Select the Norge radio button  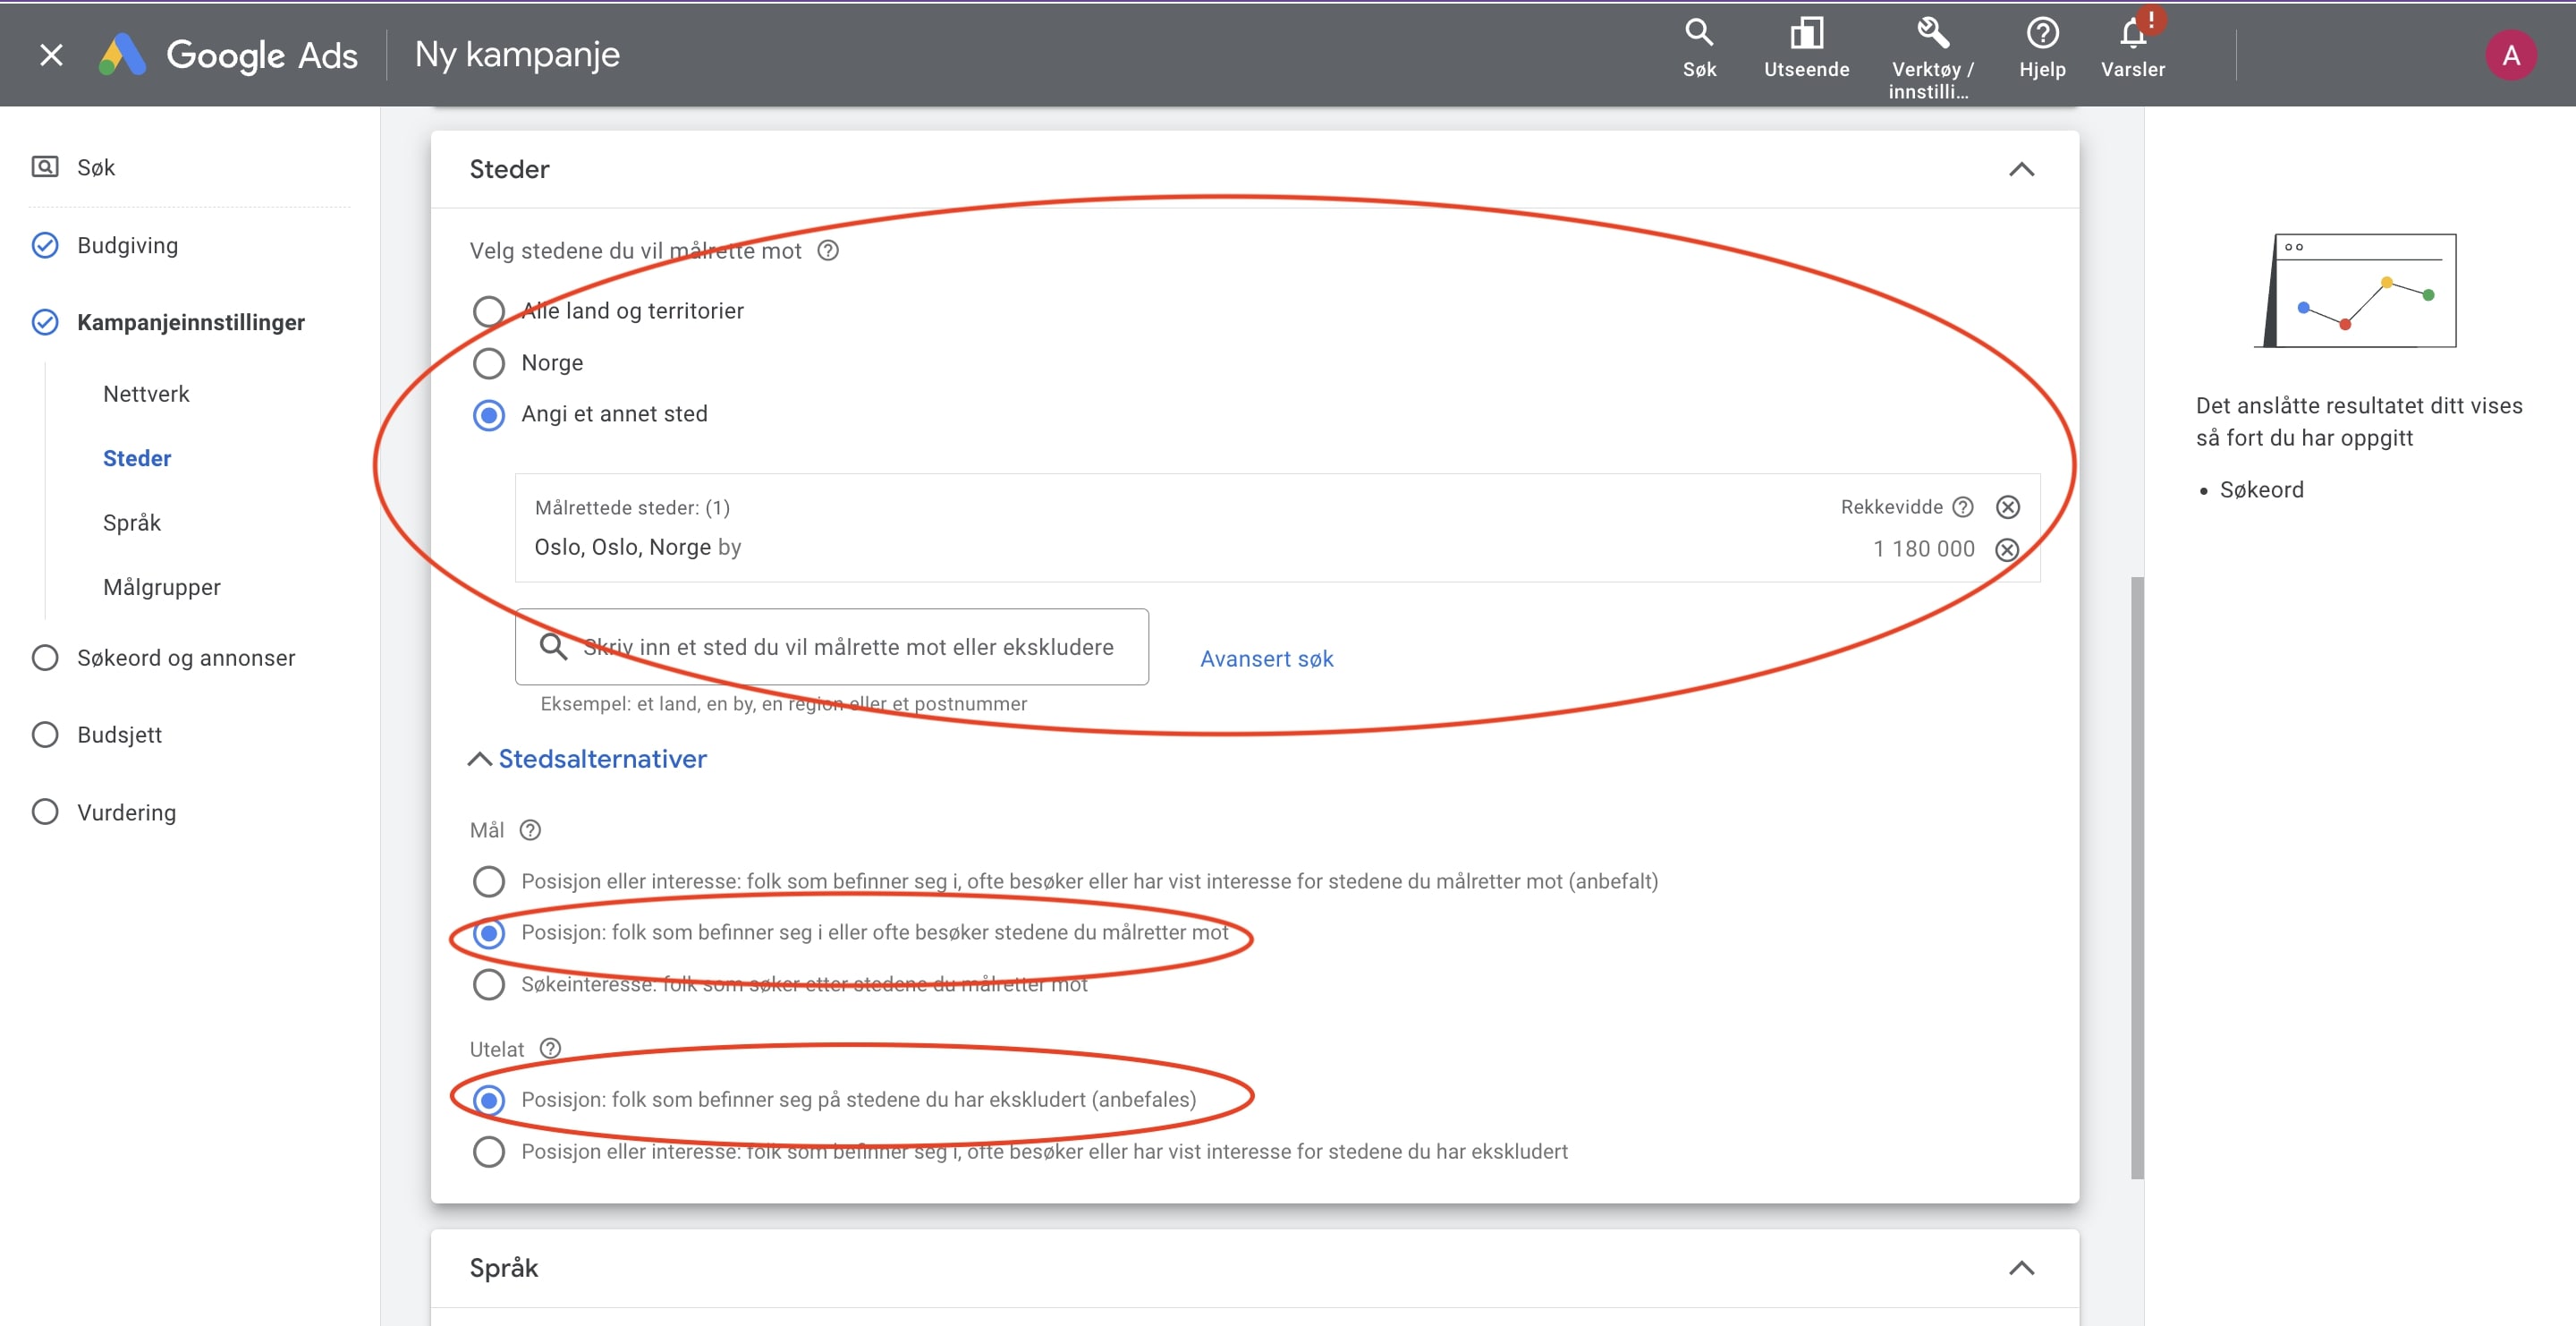click(x=489, y=363)
